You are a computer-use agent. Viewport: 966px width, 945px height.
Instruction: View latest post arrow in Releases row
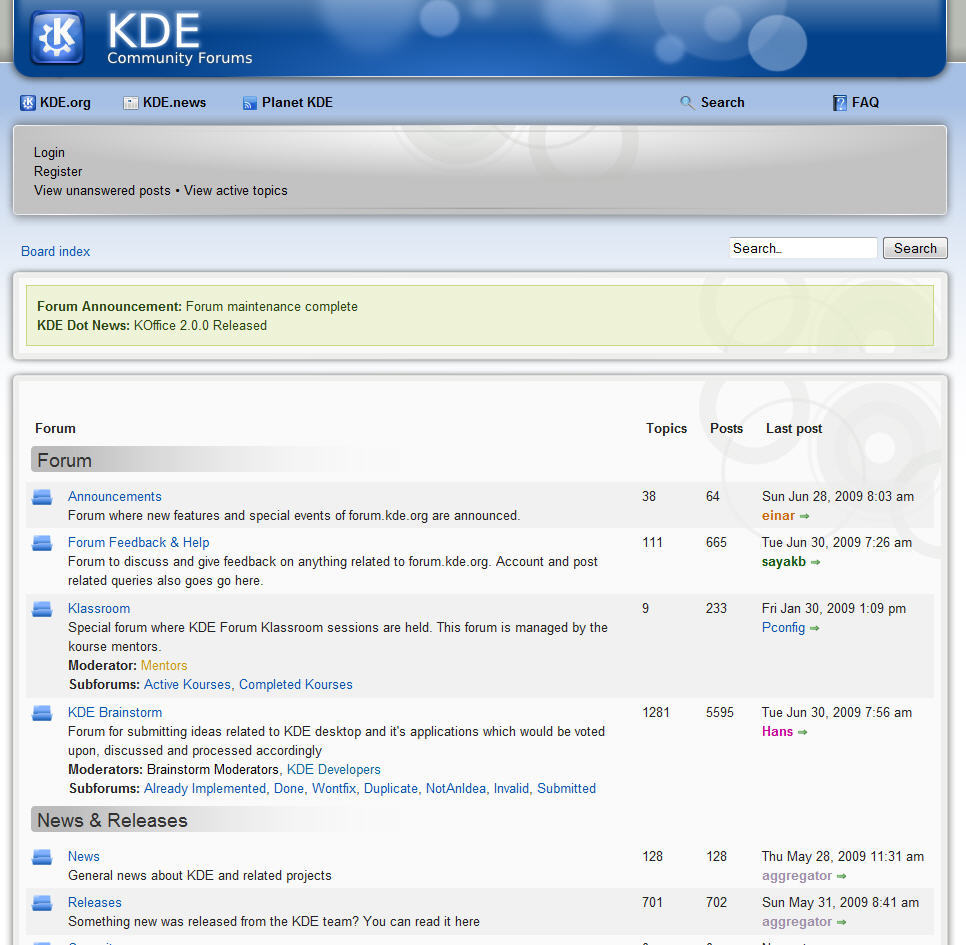(842, 923)
